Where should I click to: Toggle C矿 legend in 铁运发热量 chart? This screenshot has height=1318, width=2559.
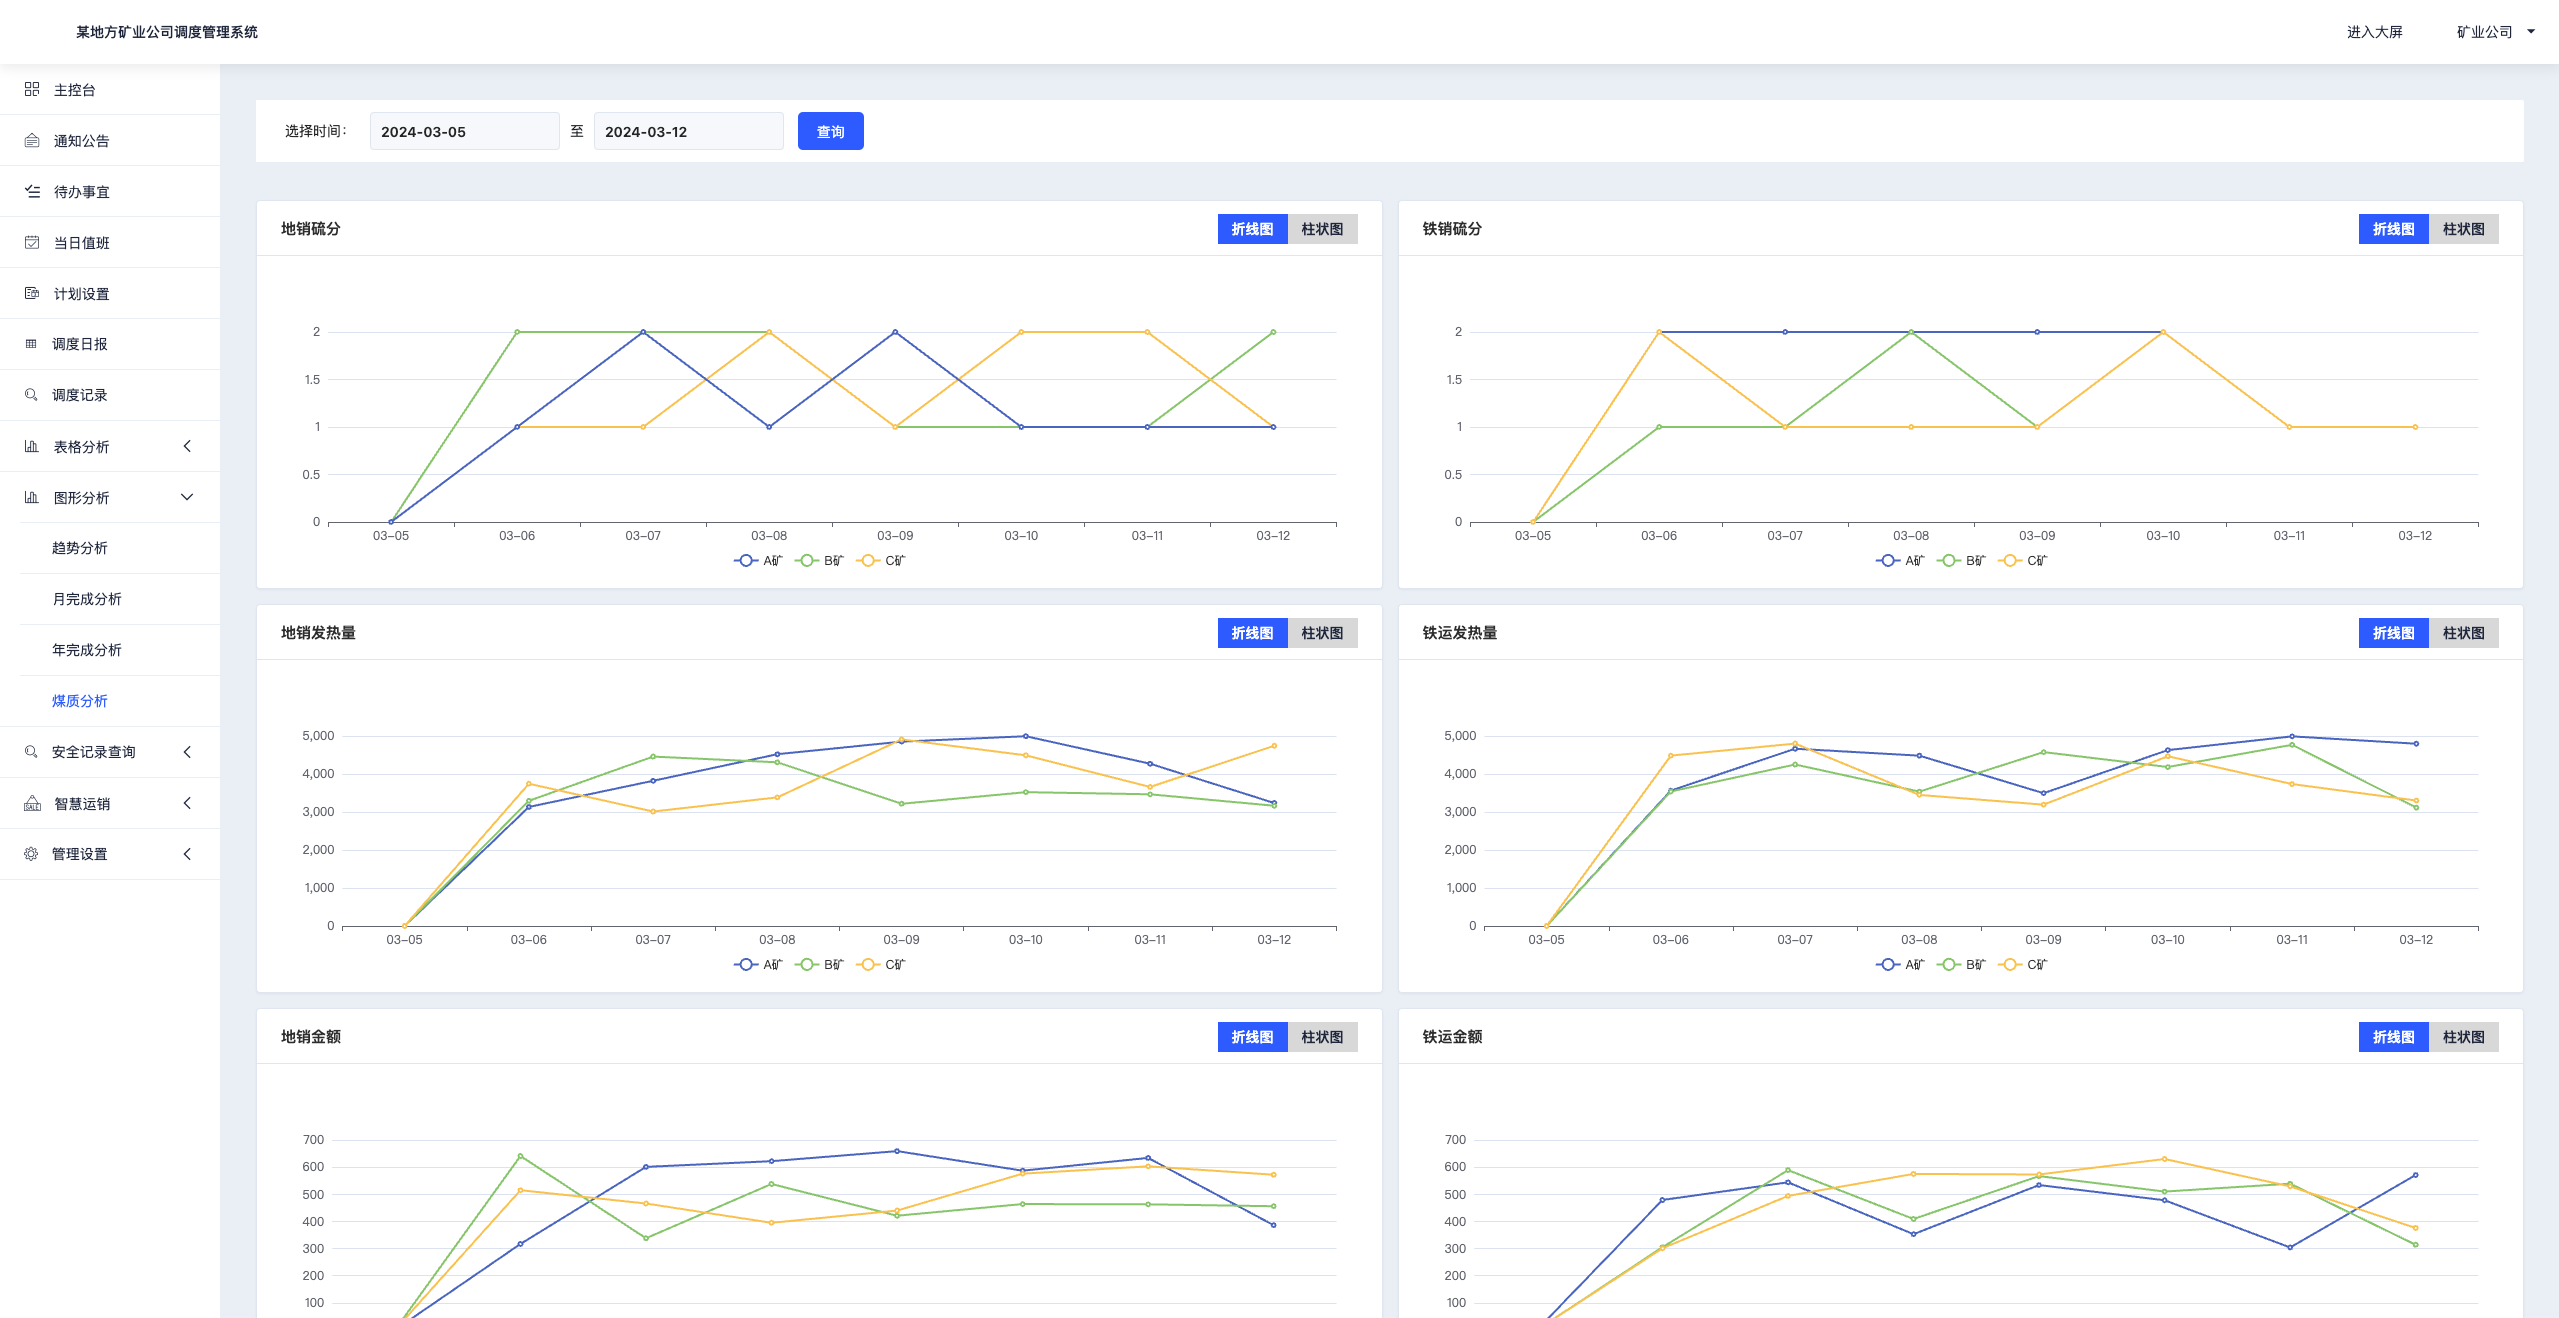(x=2023, y=964)
